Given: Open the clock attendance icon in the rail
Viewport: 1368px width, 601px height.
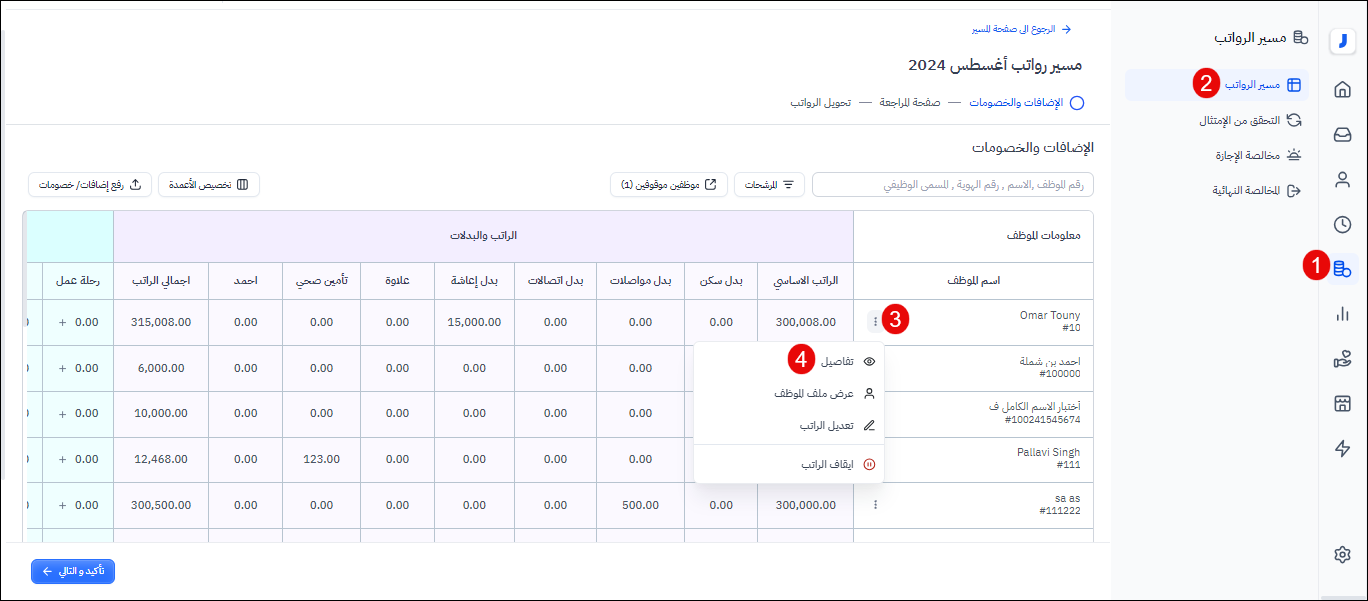Looking at the screenshot, I should [x=1342, y=225].
